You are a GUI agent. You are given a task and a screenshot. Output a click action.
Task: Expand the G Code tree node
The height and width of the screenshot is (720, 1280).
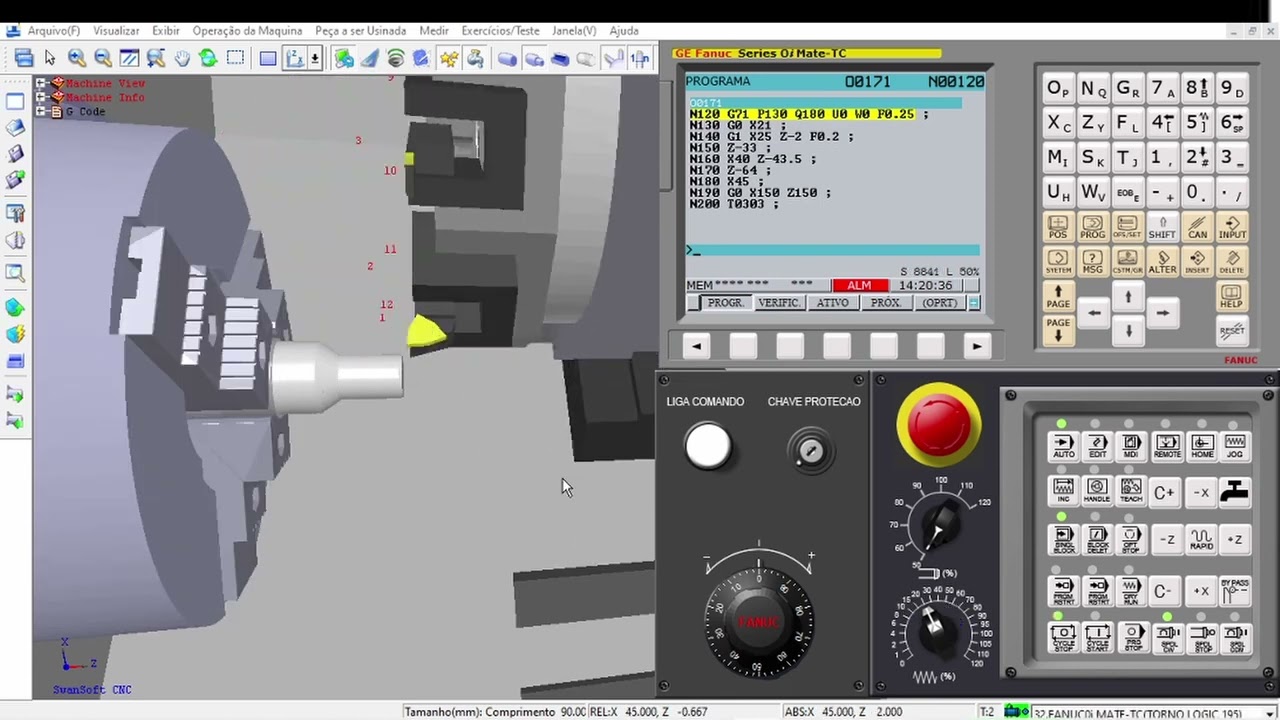tap(41, 112)
